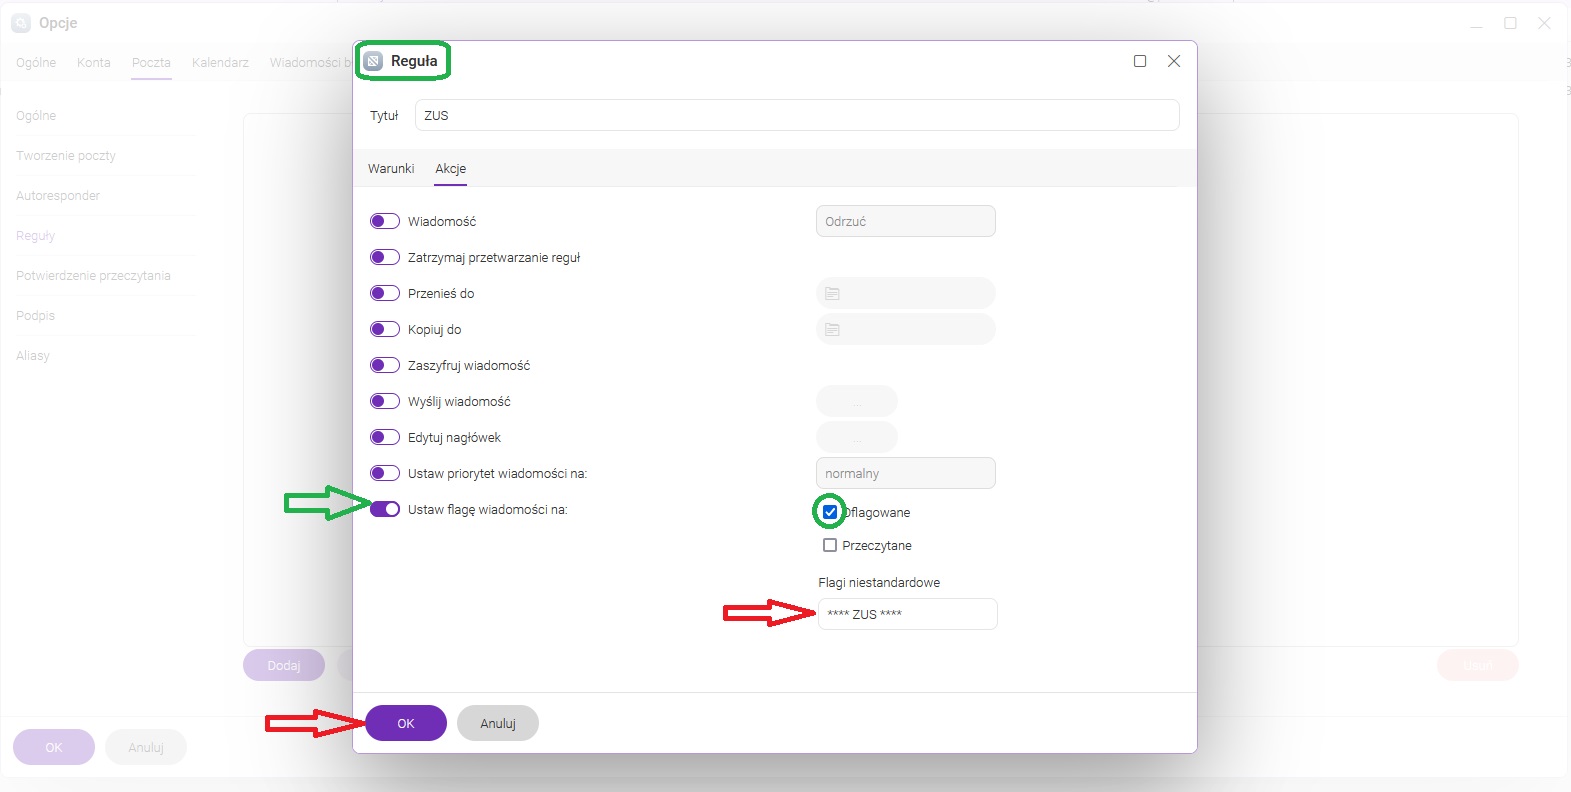
Task: Uncheck the Oflagowane checkbox
Action: click(830, 512)
